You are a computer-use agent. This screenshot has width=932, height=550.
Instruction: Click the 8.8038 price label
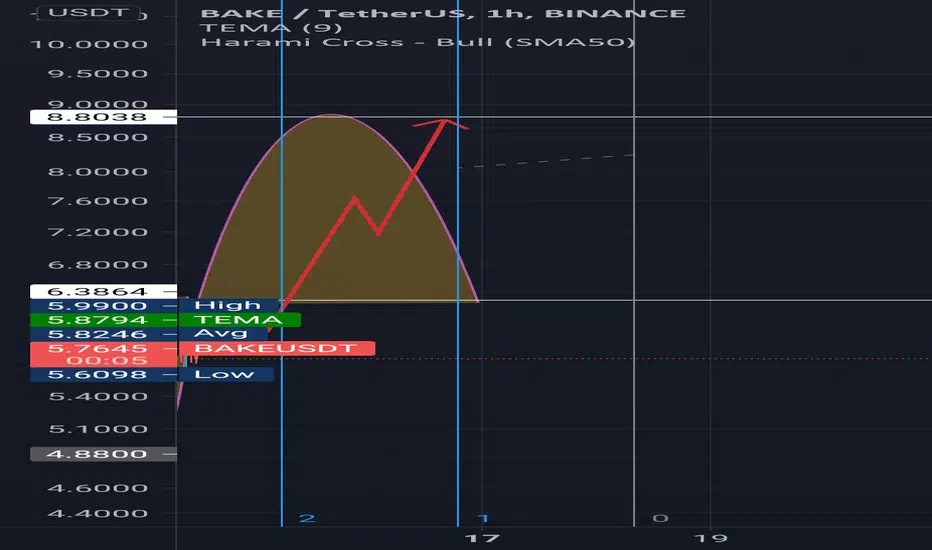point(103,117)
